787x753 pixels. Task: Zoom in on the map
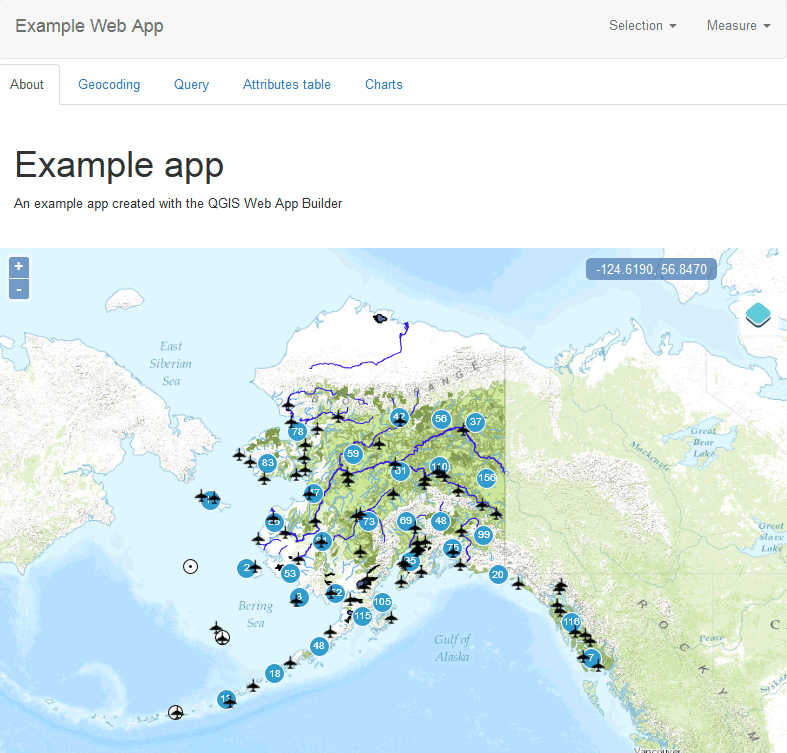19,267
